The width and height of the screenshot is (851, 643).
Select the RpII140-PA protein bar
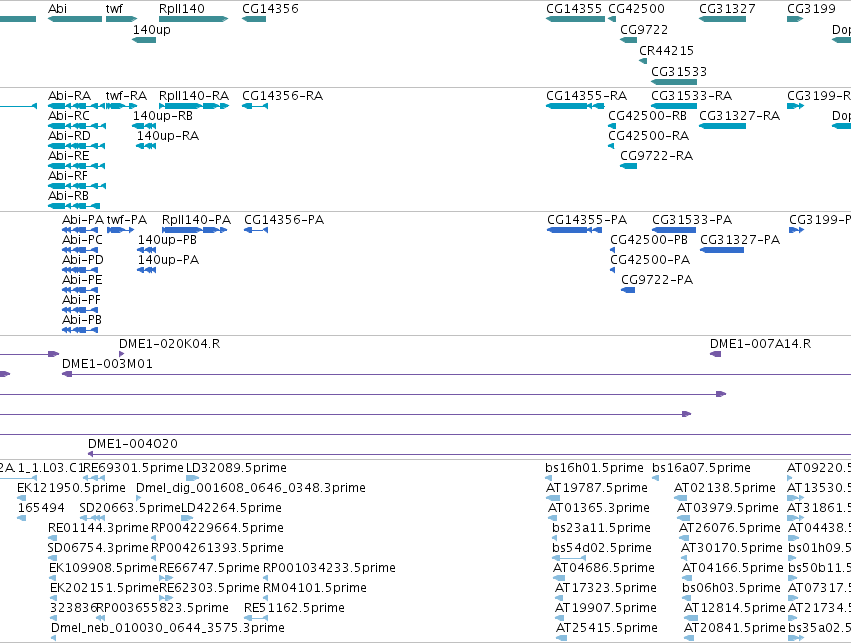click(x=194, y=230)
